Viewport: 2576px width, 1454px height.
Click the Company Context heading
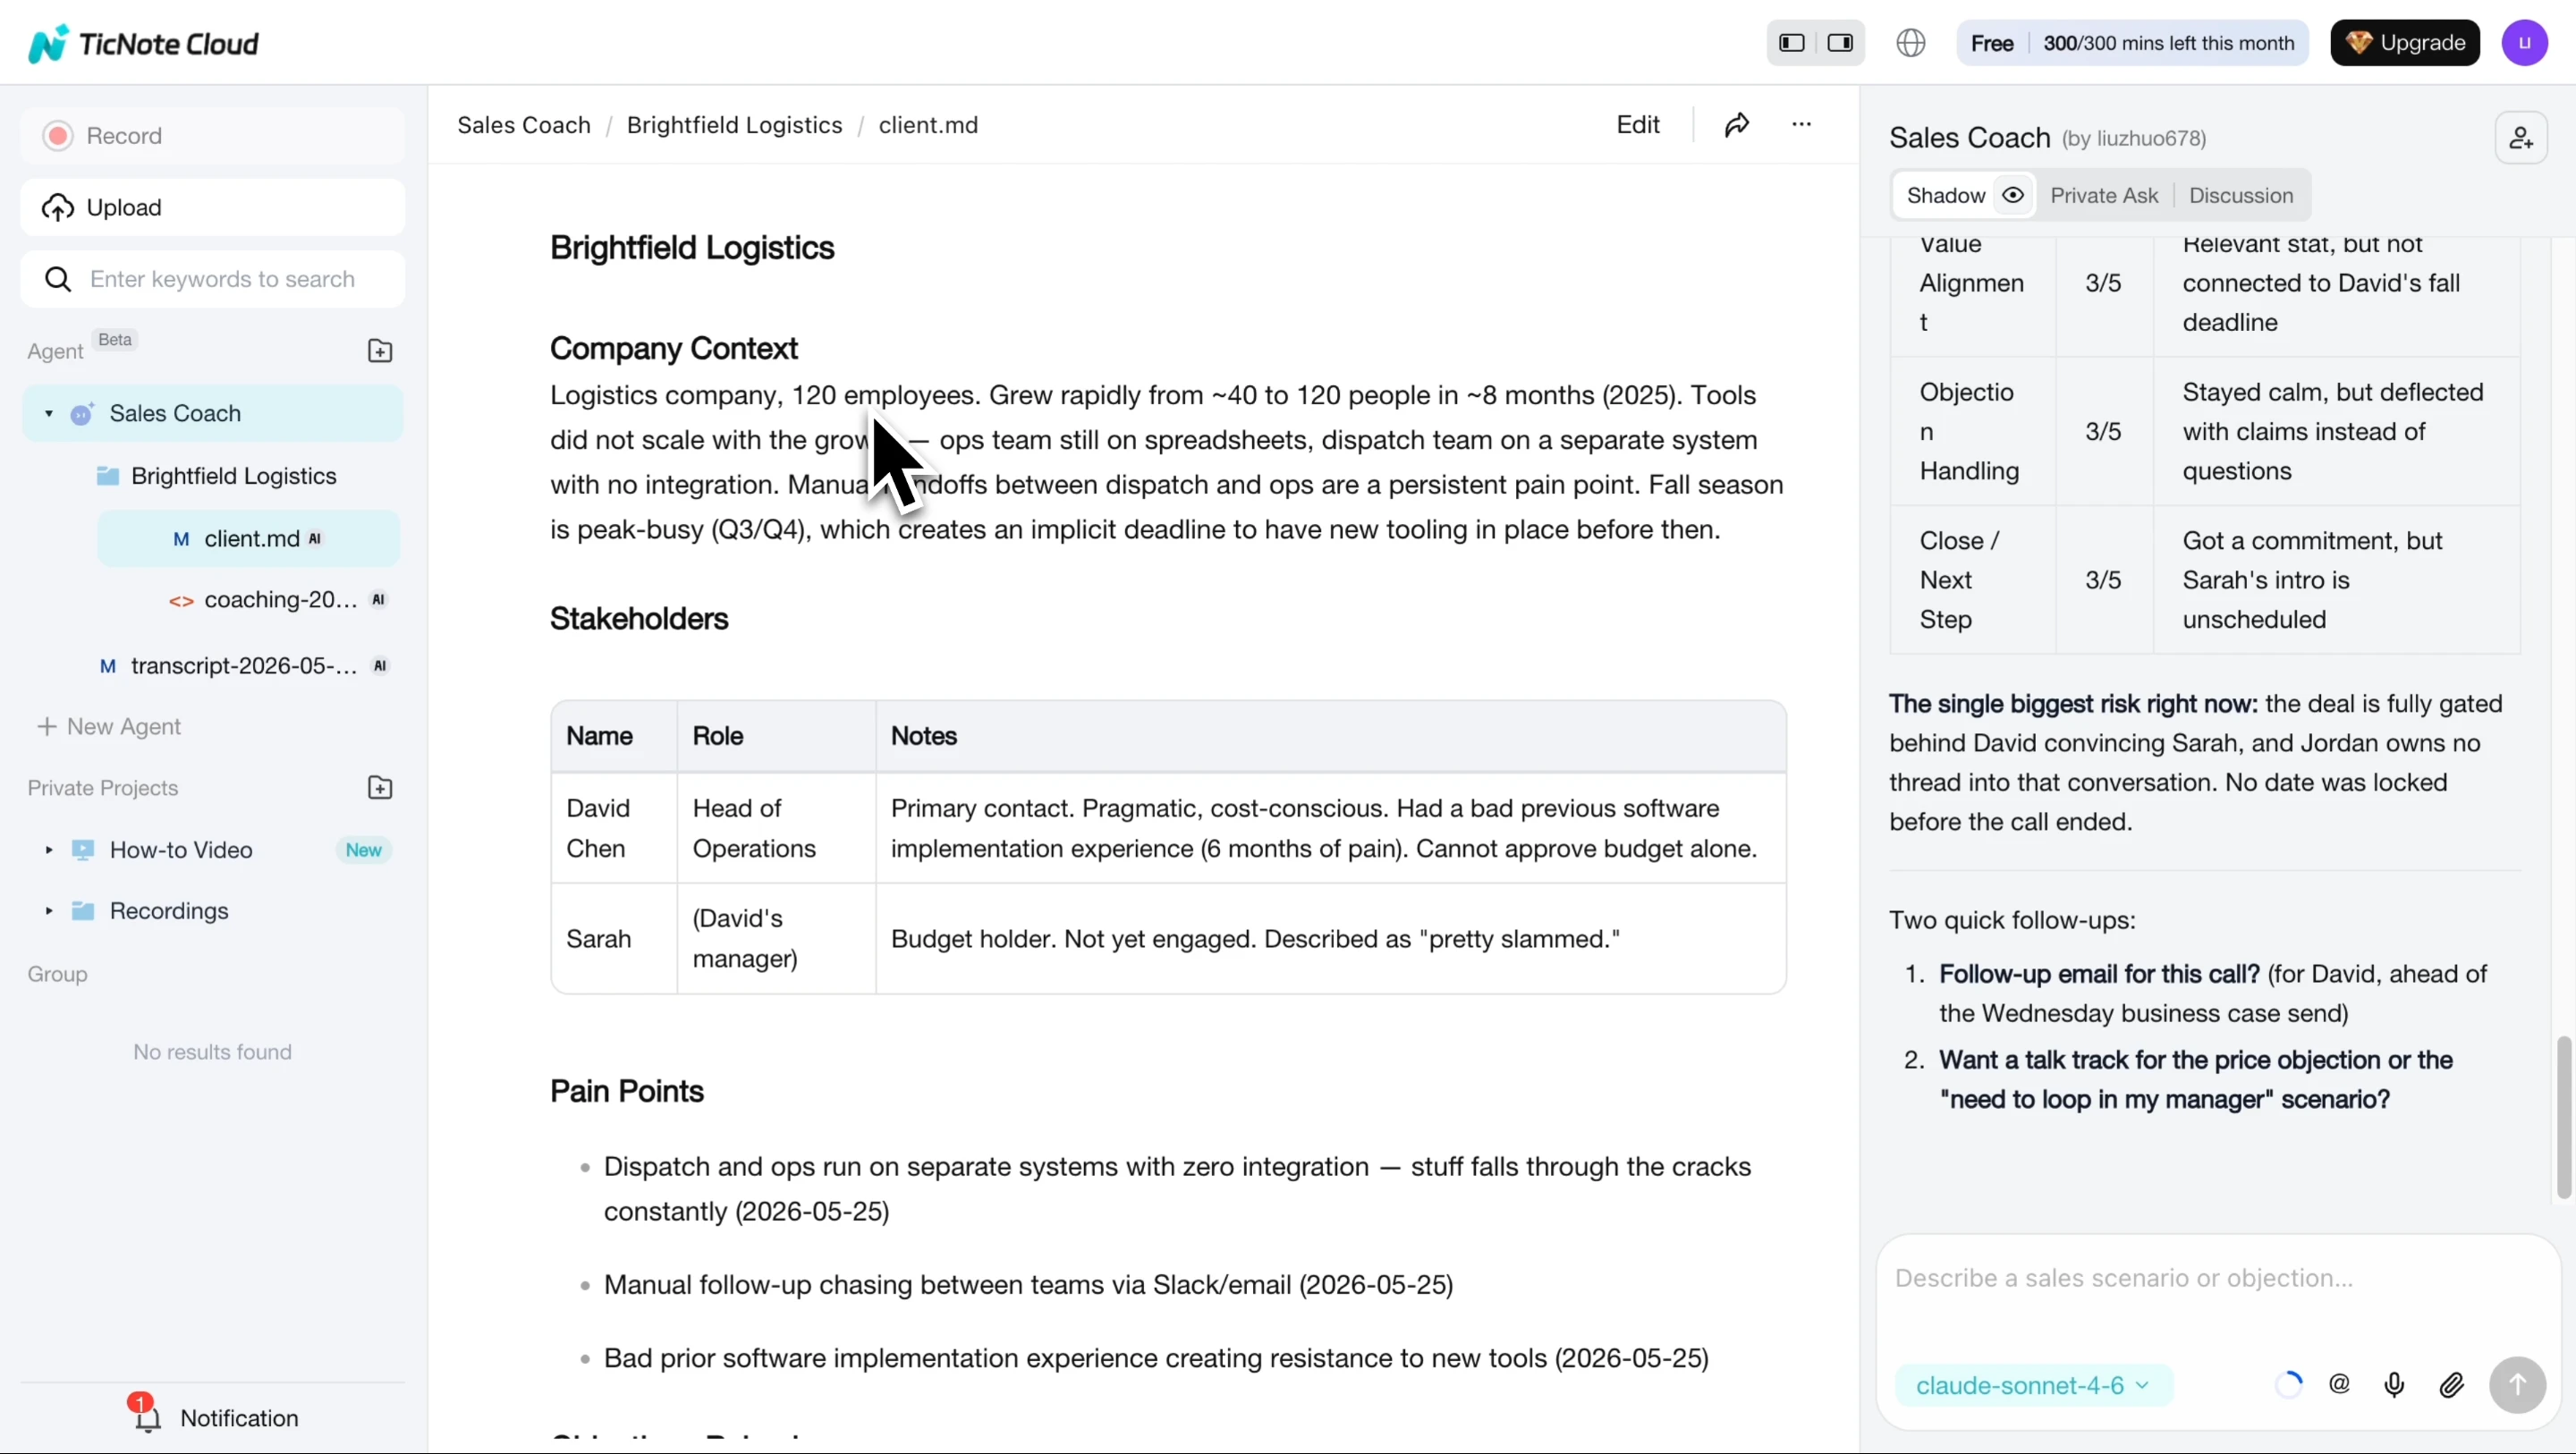[673, 348]
